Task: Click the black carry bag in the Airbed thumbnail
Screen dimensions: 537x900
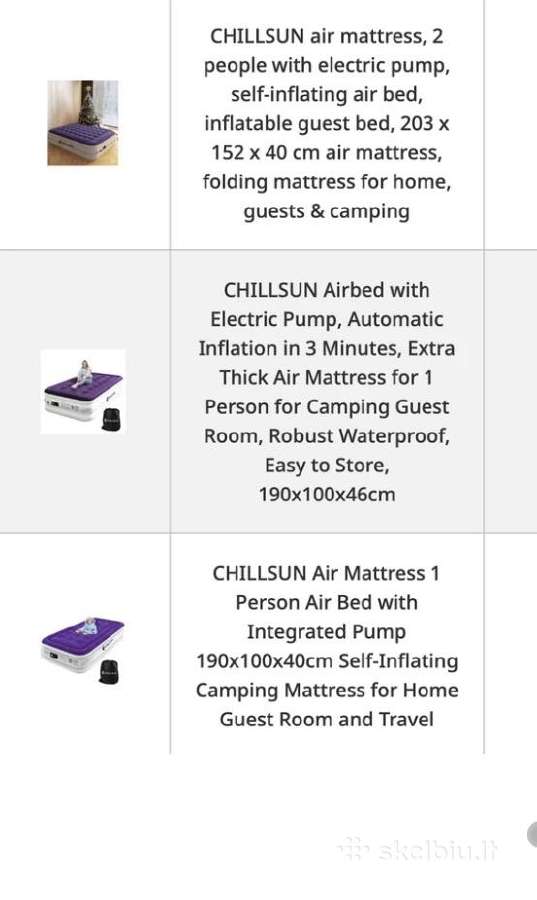Action: (x=111, y=420)
